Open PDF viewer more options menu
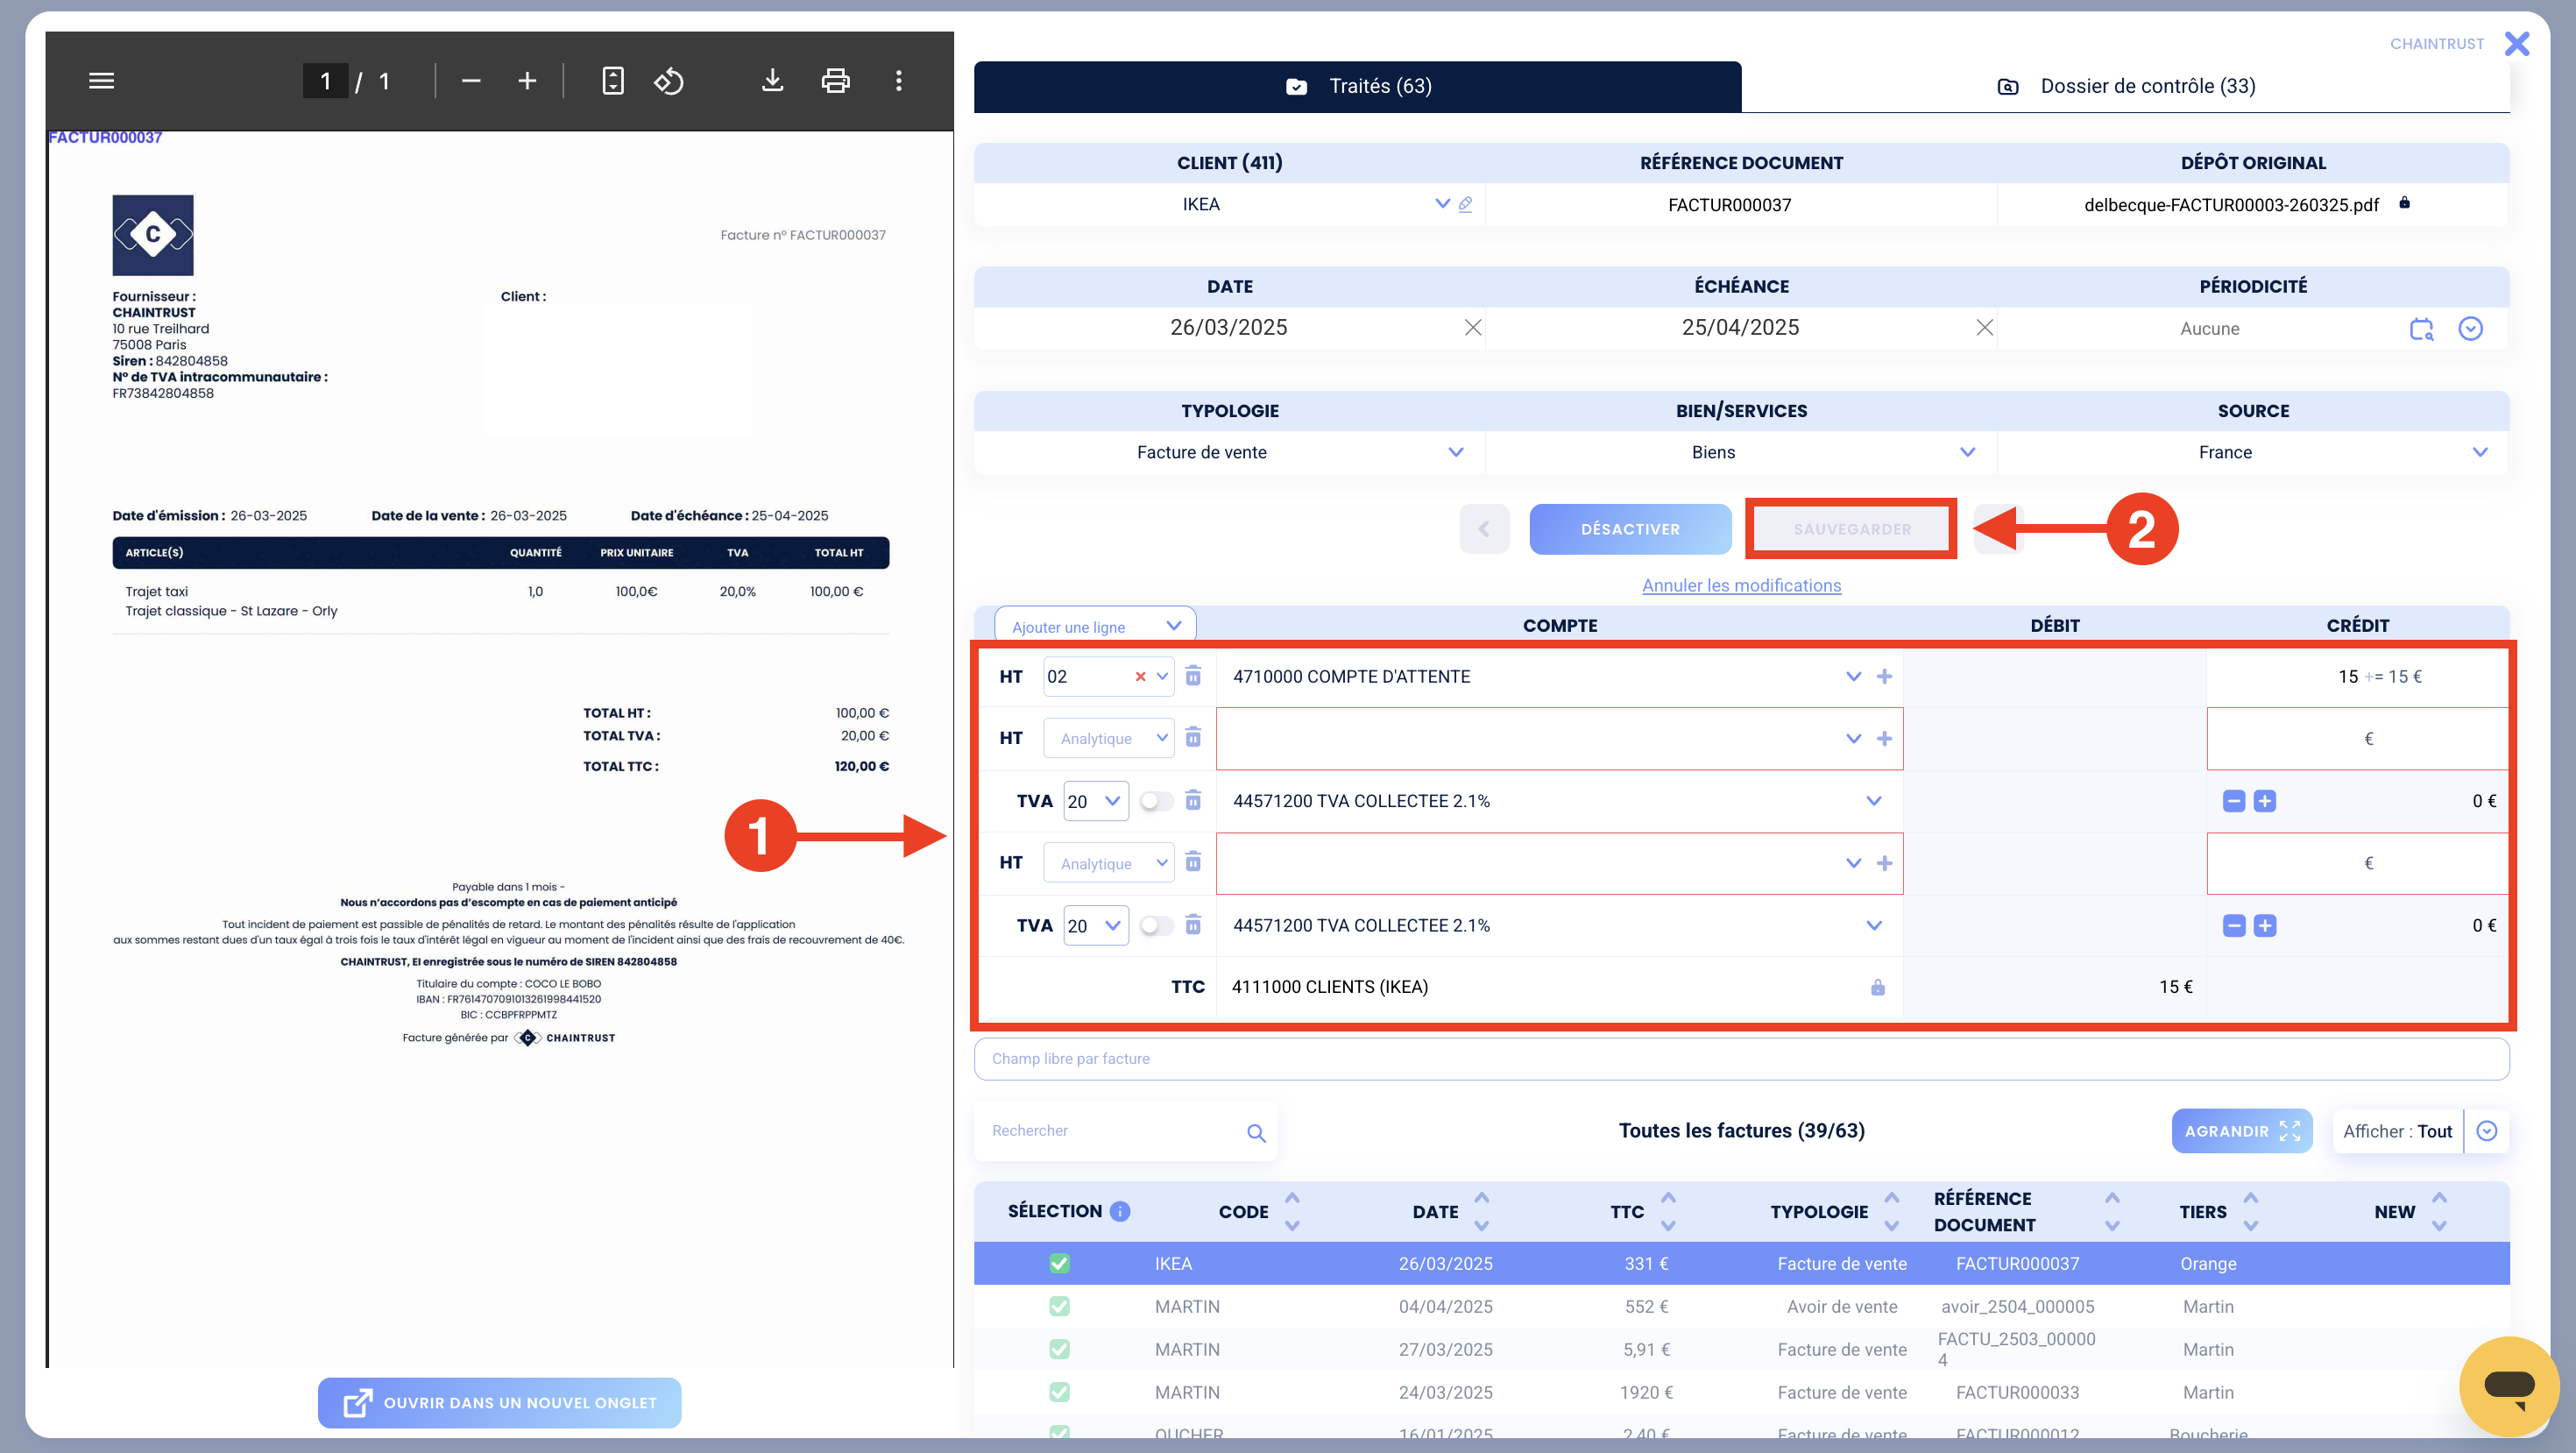The image size is (2576, 1453). (898, 81)
